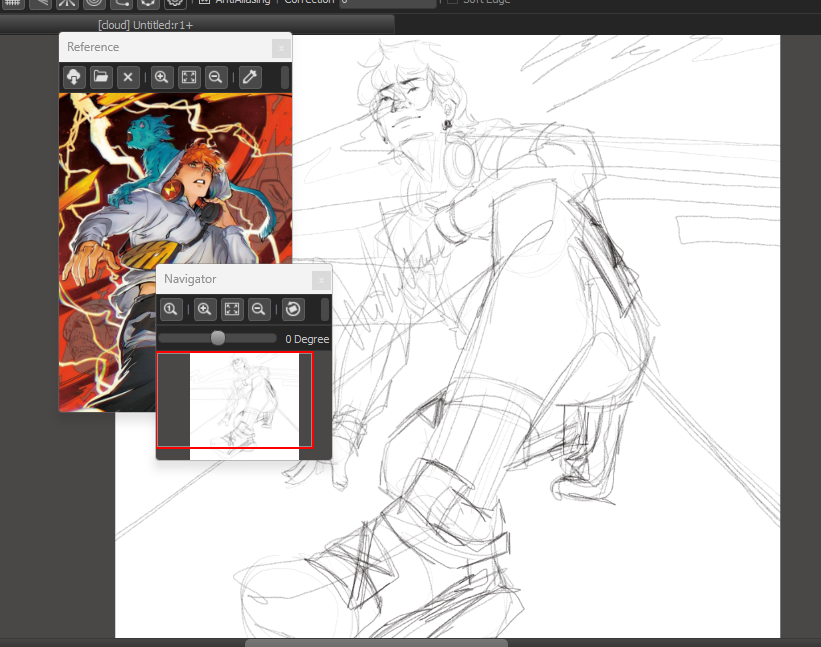This screenshot has height=647, width=821.
Task: Zoom the Navigator view to 100%
Action: click(x=171, y=309)
